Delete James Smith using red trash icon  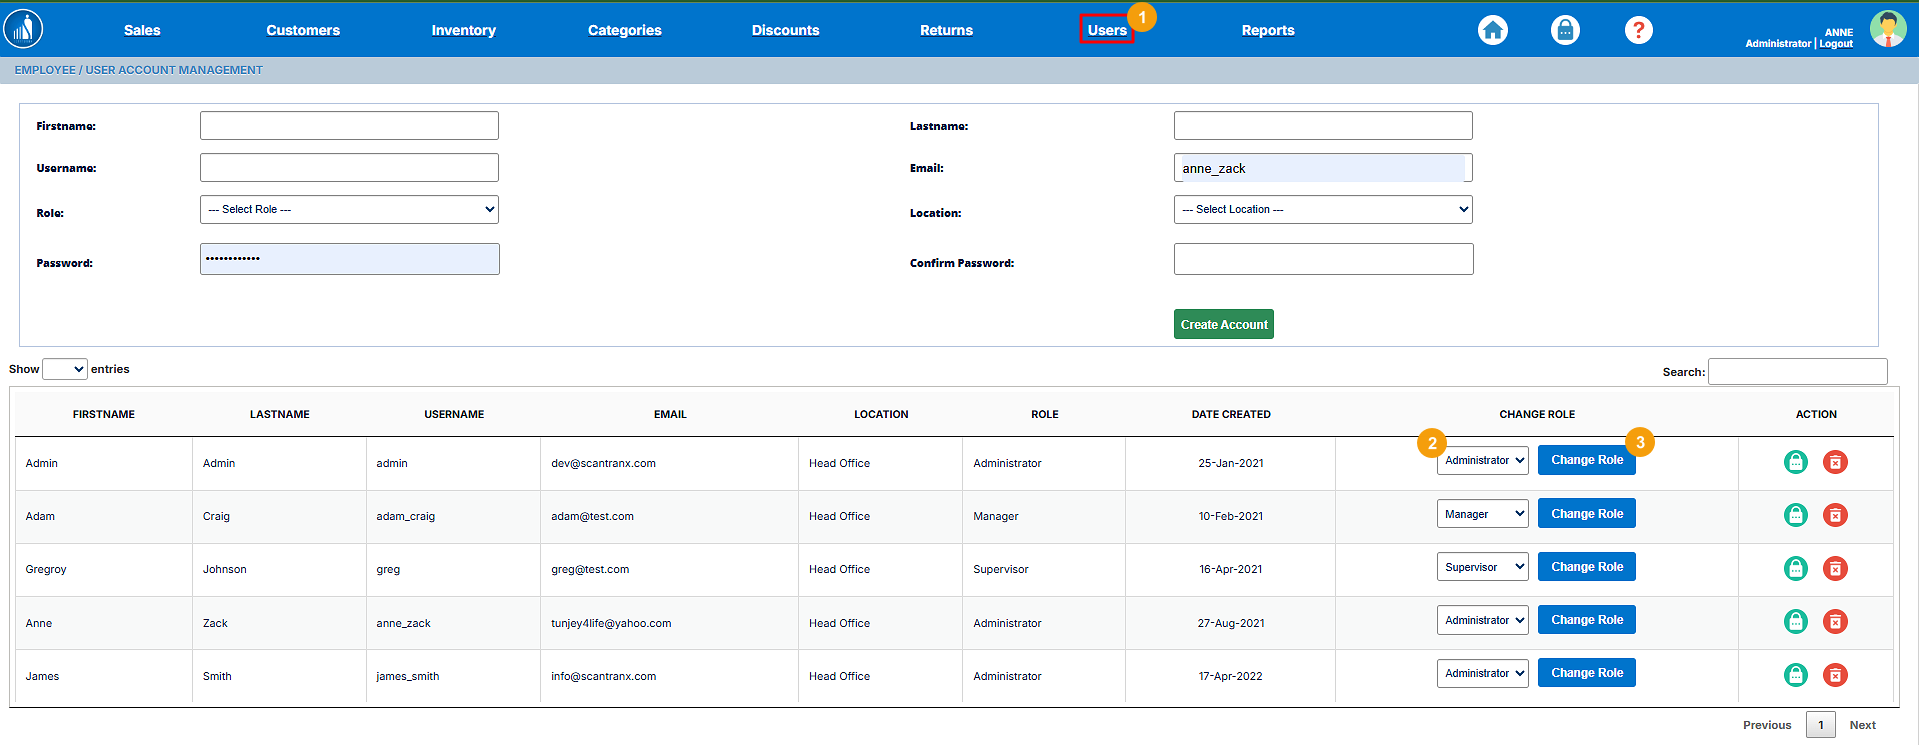pyautogui.click(x=1835, y=675)
